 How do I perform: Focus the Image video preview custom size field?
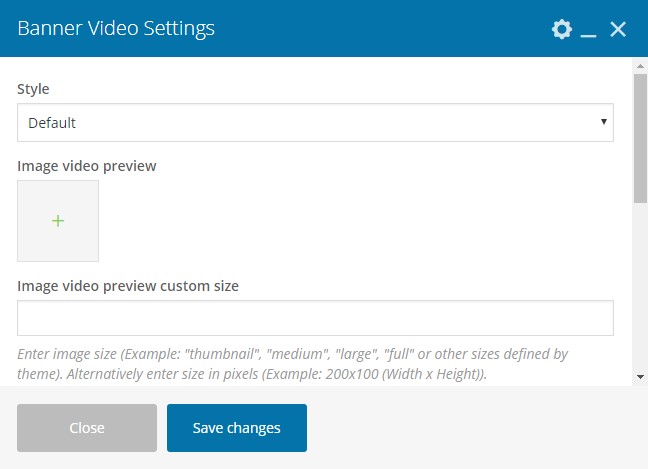point(315,318)
